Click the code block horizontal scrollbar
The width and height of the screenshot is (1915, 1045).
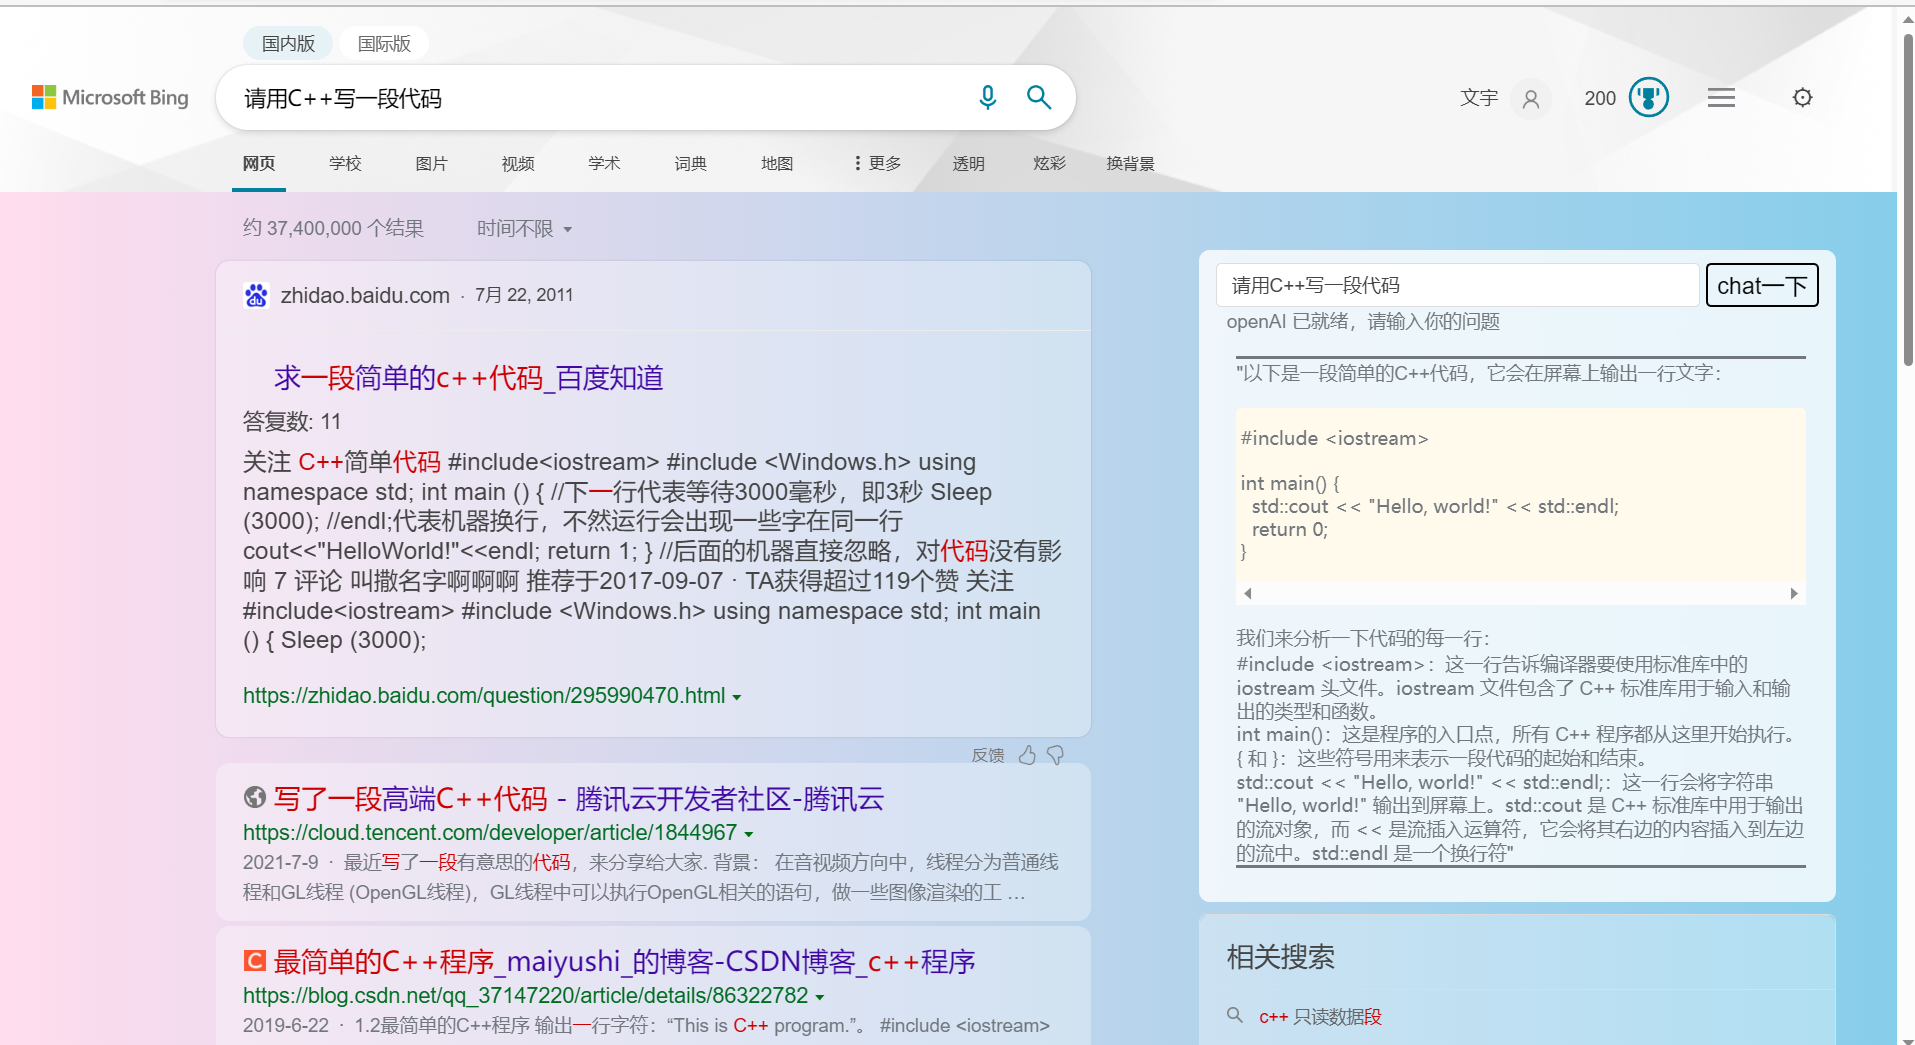point(1521,593)
